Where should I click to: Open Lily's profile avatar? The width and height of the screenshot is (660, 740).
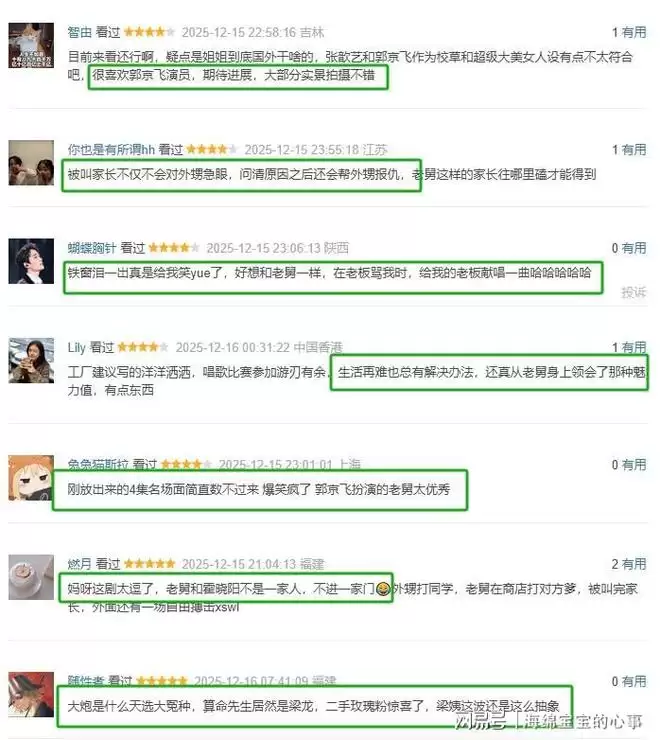(31, 361)
